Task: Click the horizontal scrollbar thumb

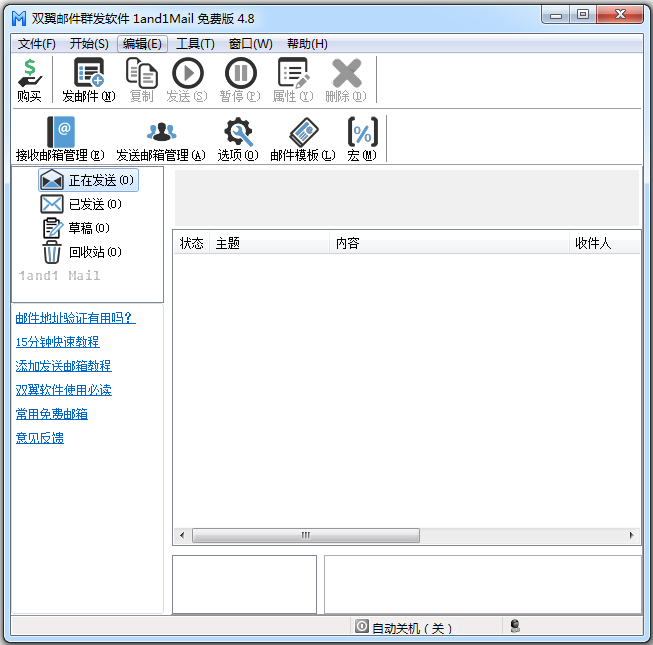Action: point(306,535)
